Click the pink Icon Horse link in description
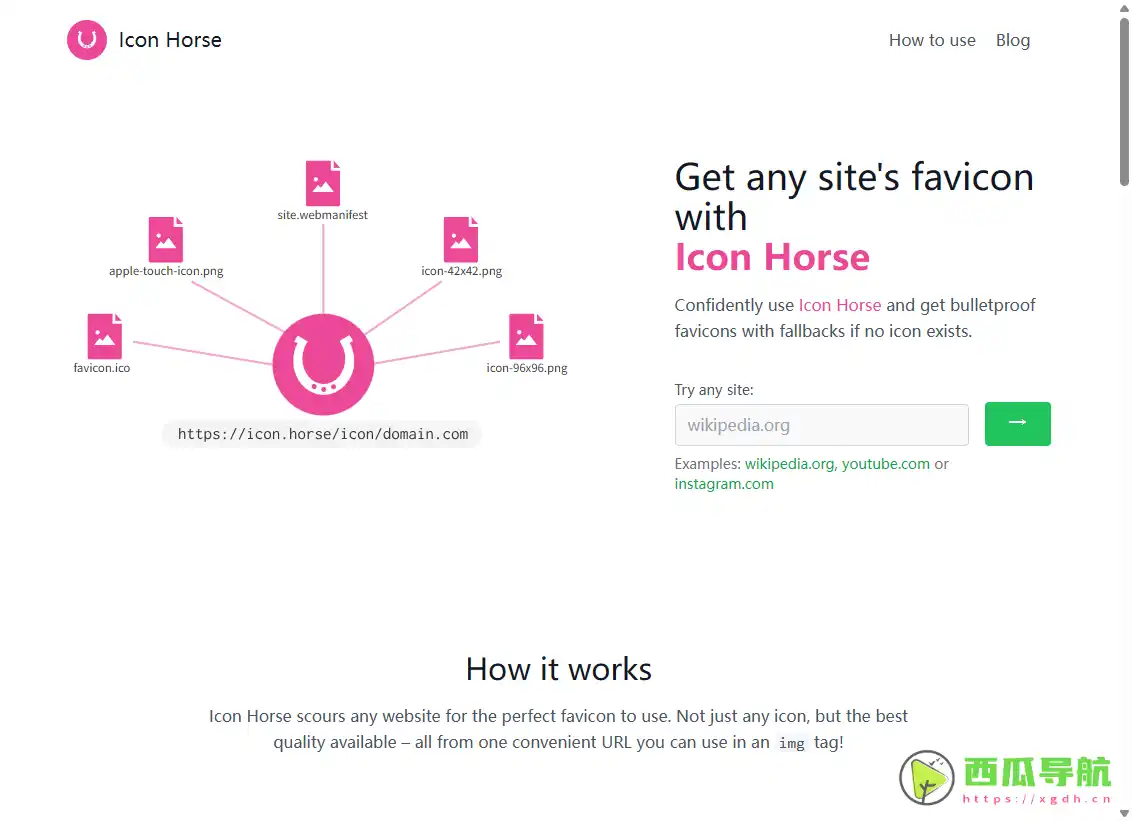Viewport: 1132px width, 821px height. coord(840,305)
